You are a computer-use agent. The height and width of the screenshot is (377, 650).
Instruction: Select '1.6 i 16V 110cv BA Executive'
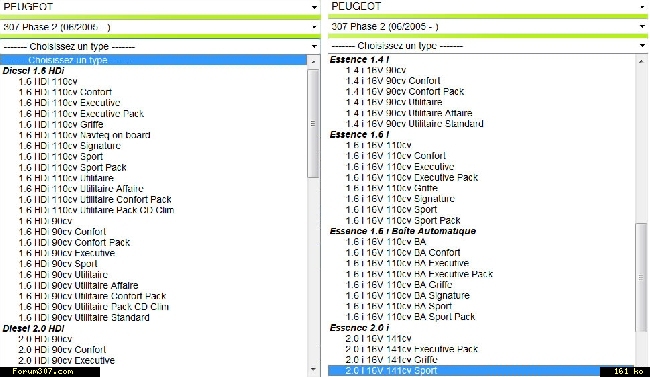click(x=407, y=264)
